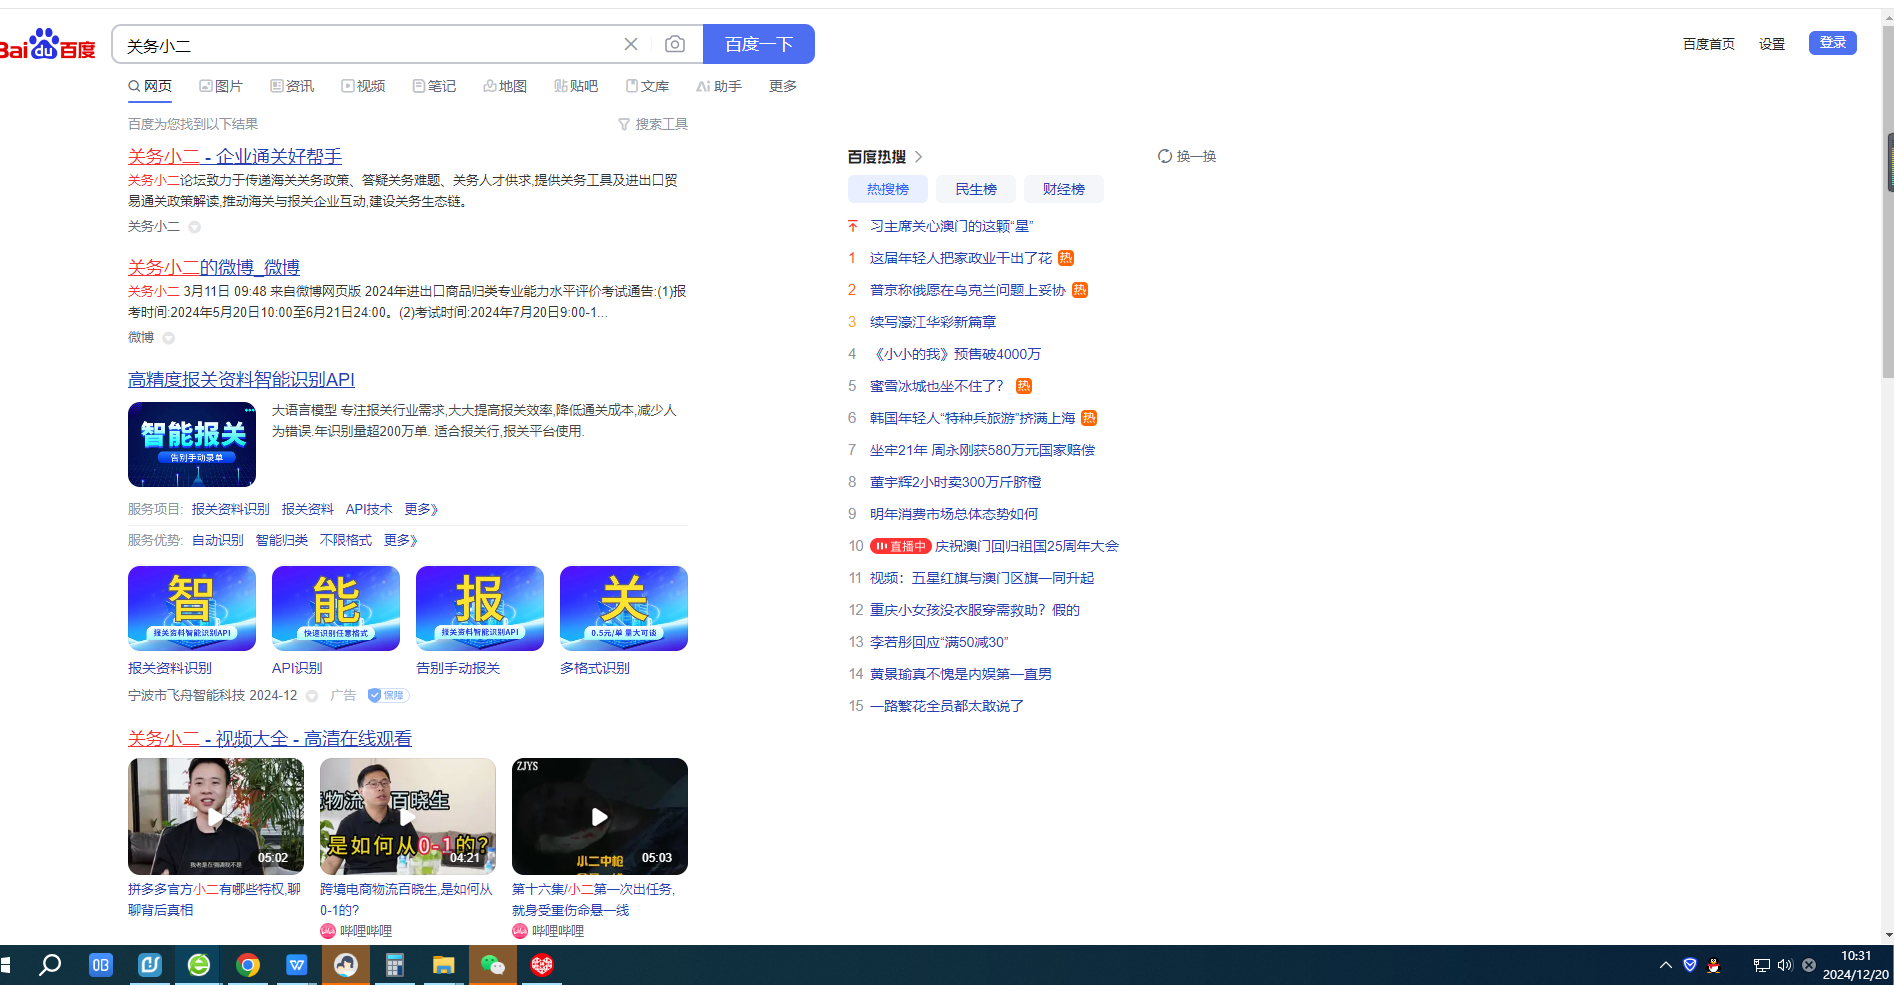Switch to the 文库 search tab
The image size is (1894, 985).
[647, 86]
